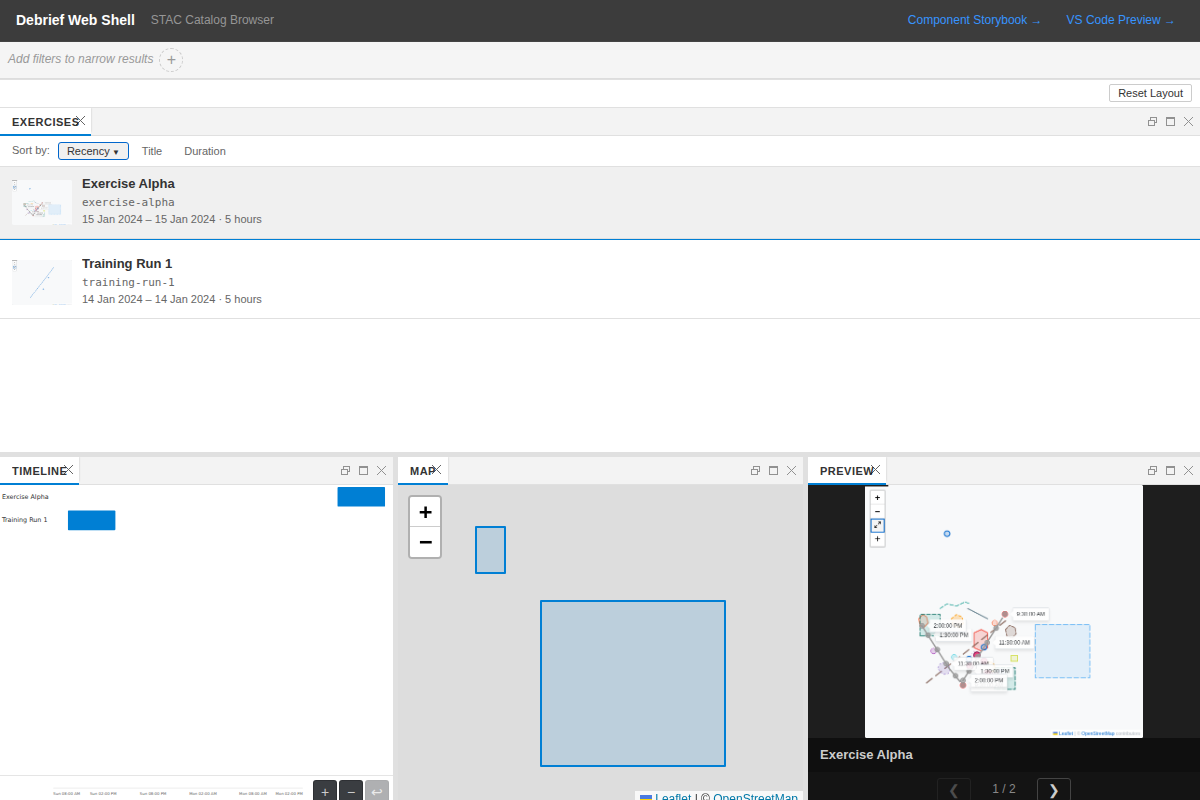Zoom in on the Timeline panel

324,790
